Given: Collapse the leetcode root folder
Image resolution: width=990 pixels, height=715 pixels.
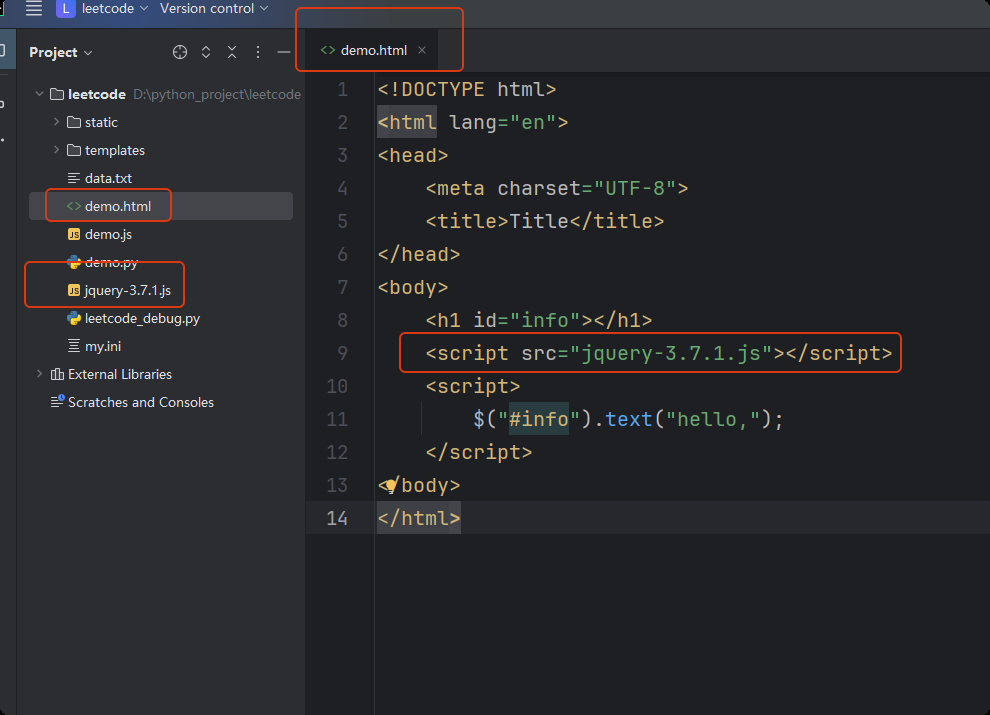Looking at the screenshot, I should 39,94.
